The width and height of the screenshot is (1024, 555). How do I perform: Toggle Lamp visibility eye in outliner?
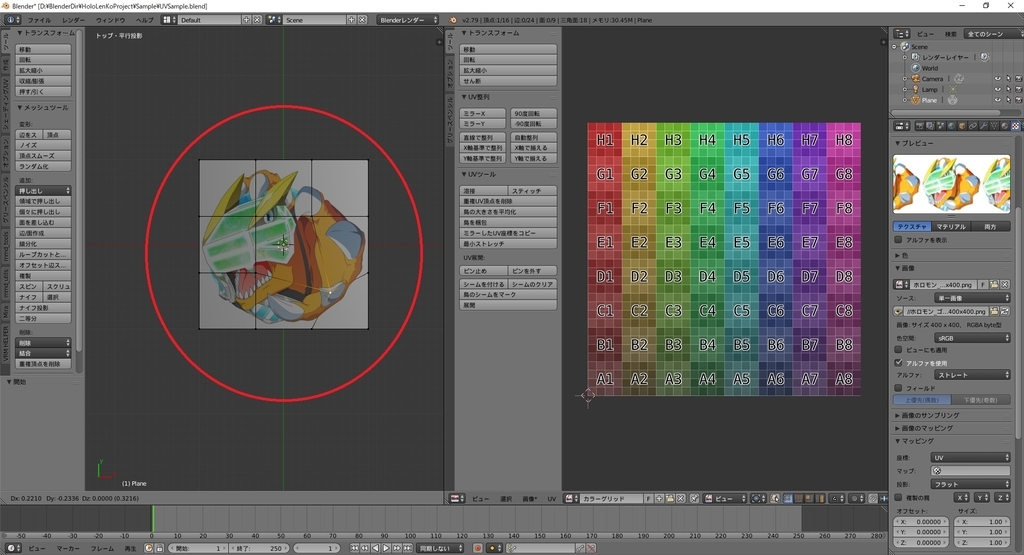tap(998, 89)
